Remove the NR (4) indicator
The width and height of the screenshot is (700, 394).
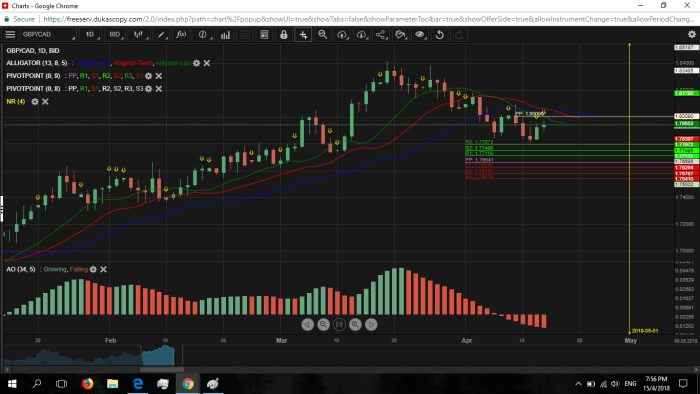[45, 102]
